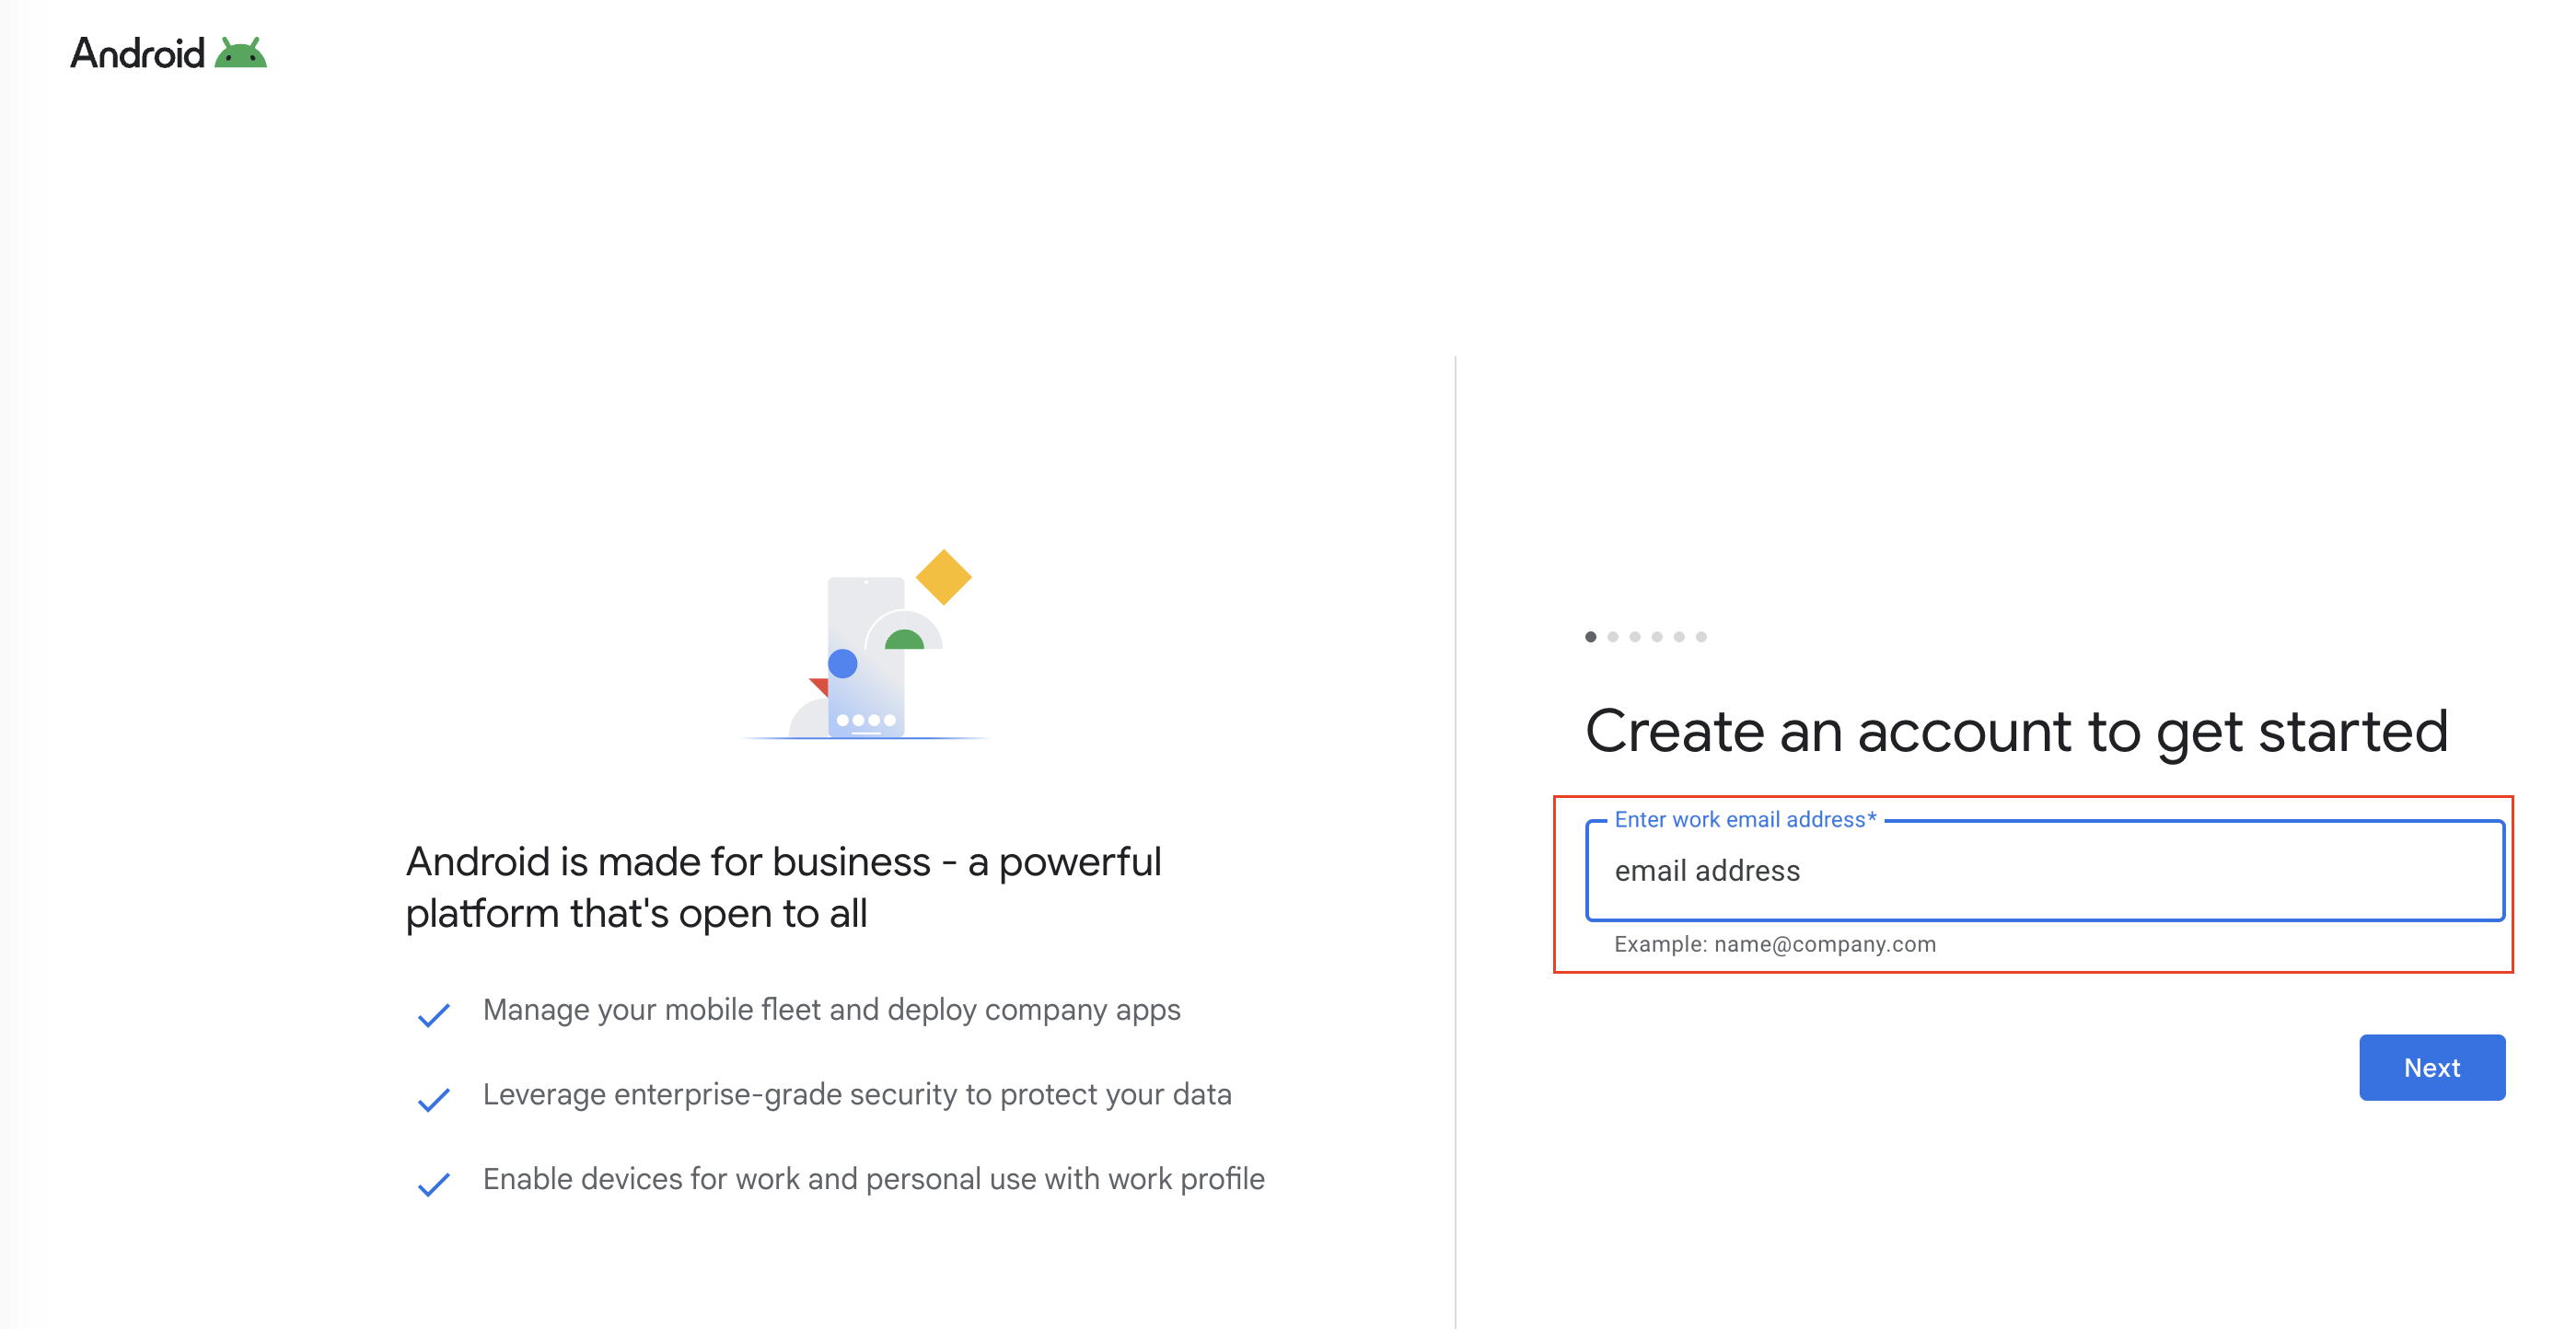
Task: Click the blue circle in phone illustration
Action: tap(843, 664)
